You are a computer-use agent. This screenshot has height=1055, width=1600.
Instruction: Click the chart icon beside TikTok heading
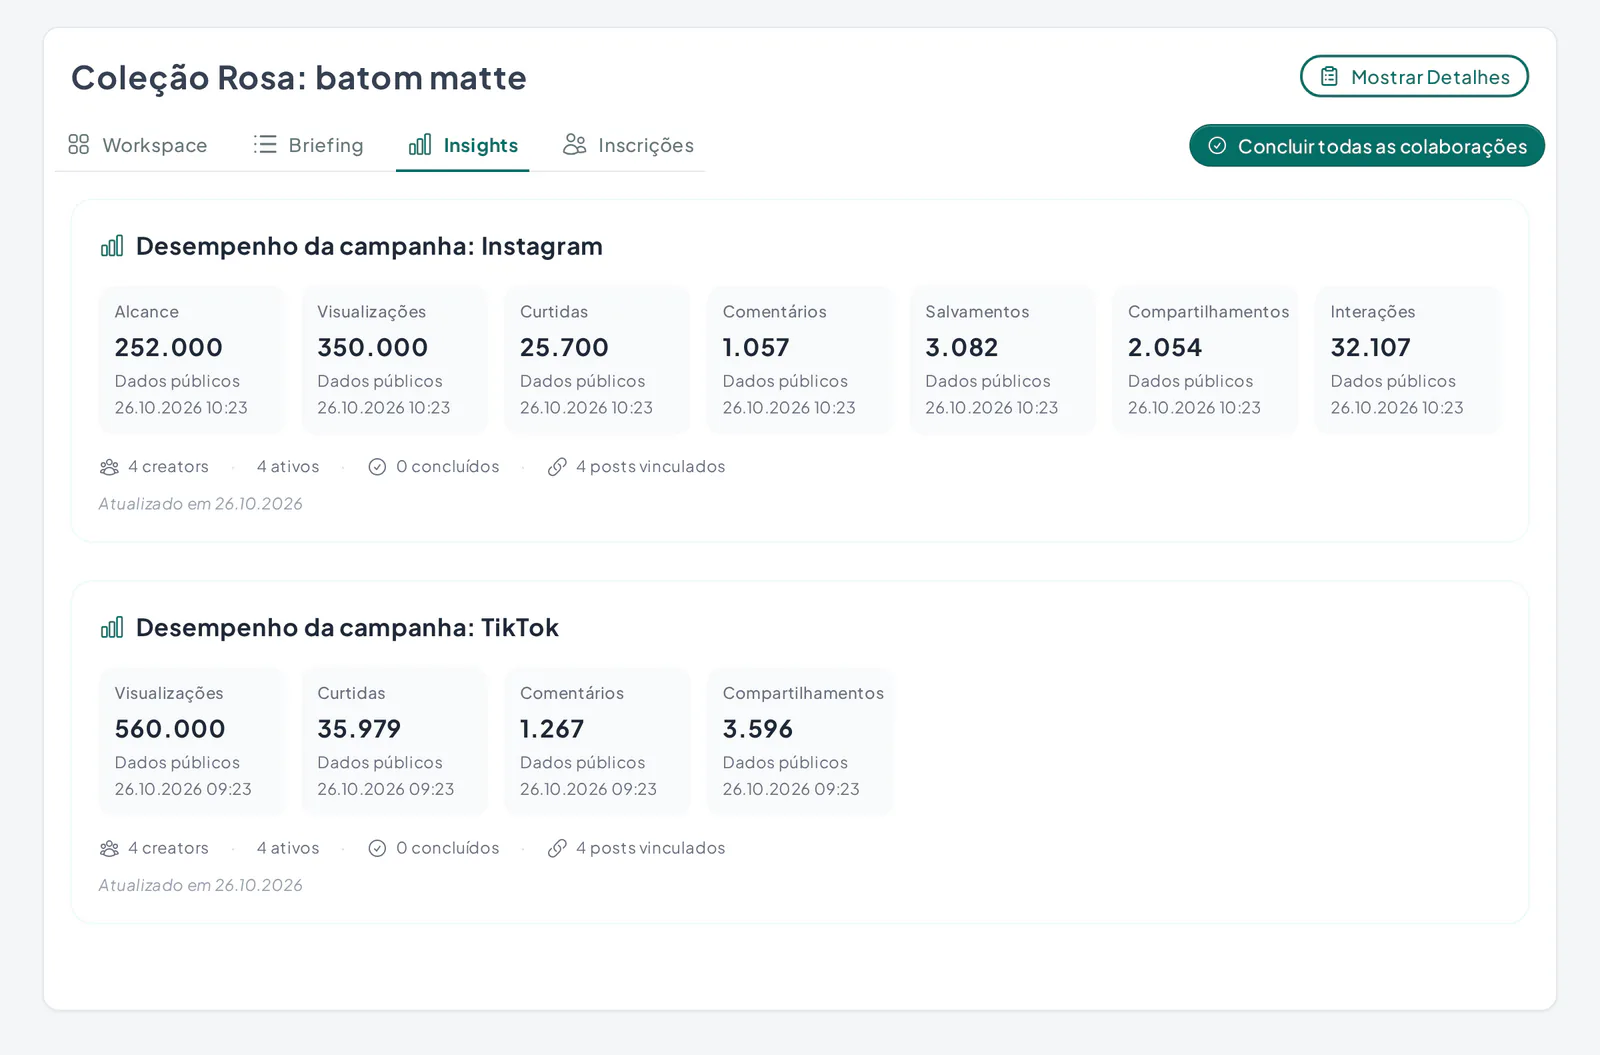(112, 627)
